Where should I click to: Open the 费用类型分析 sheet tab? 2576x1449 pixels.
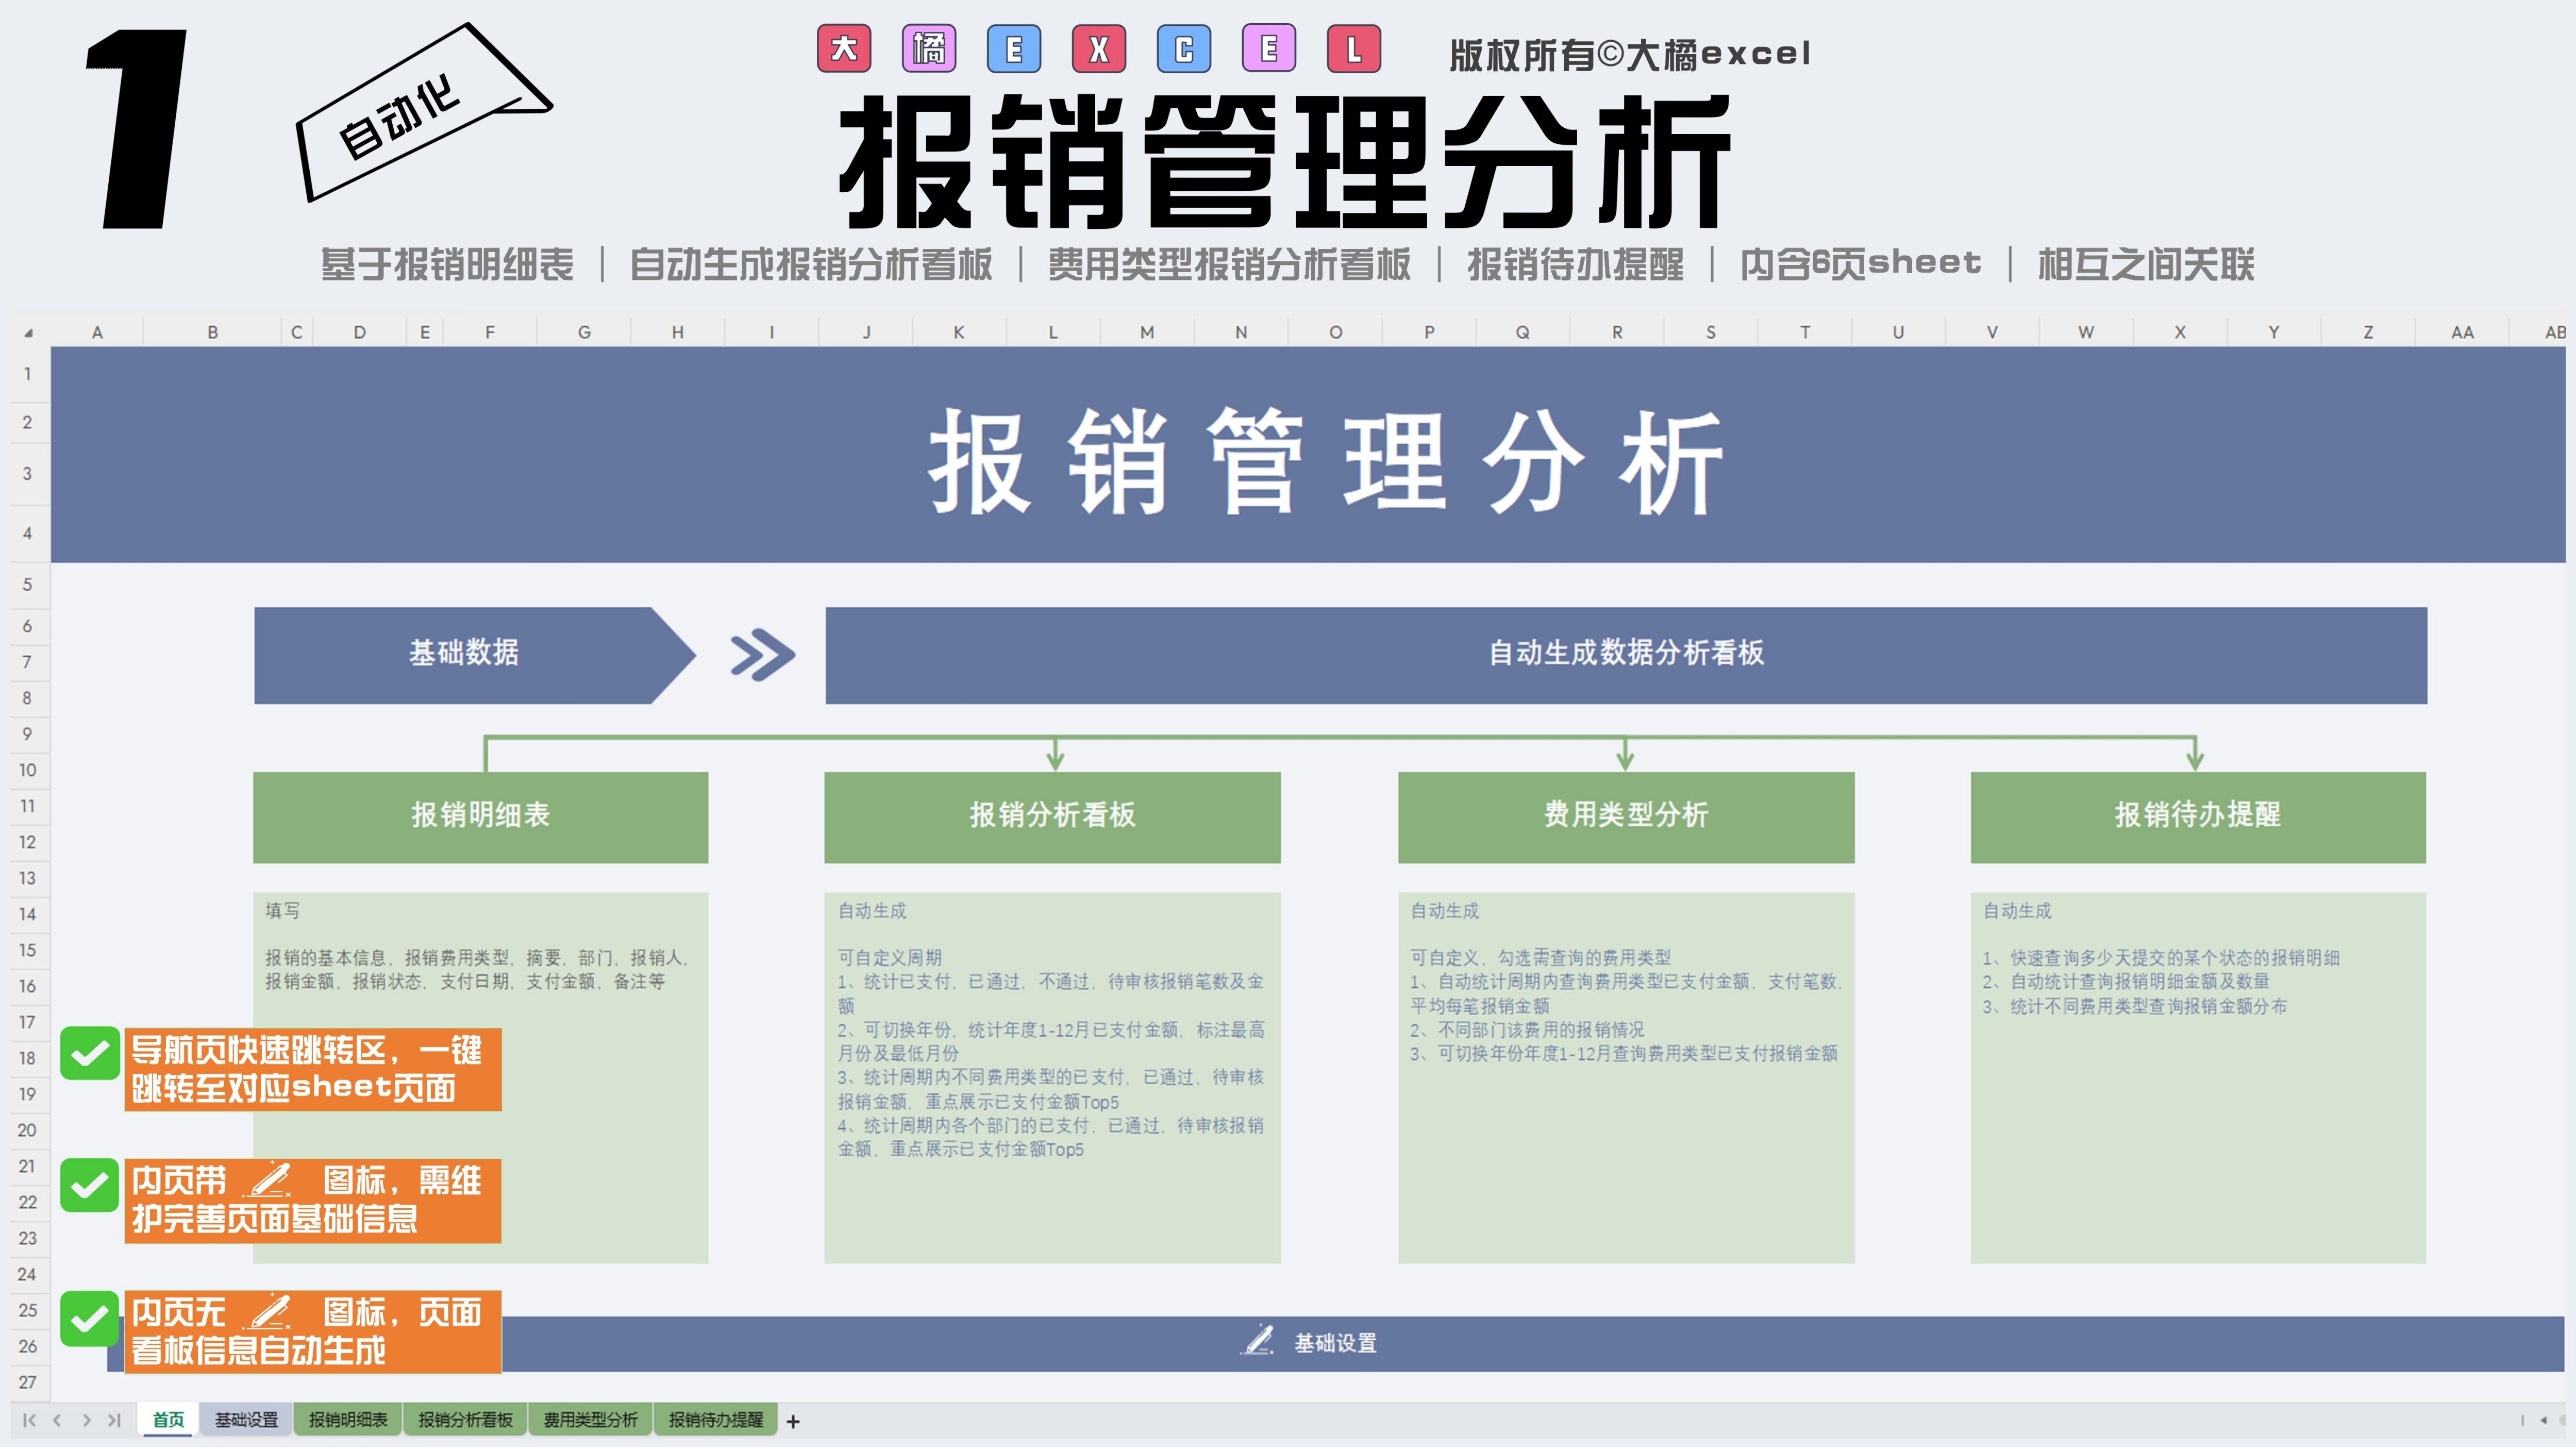tap(590, 1420)
